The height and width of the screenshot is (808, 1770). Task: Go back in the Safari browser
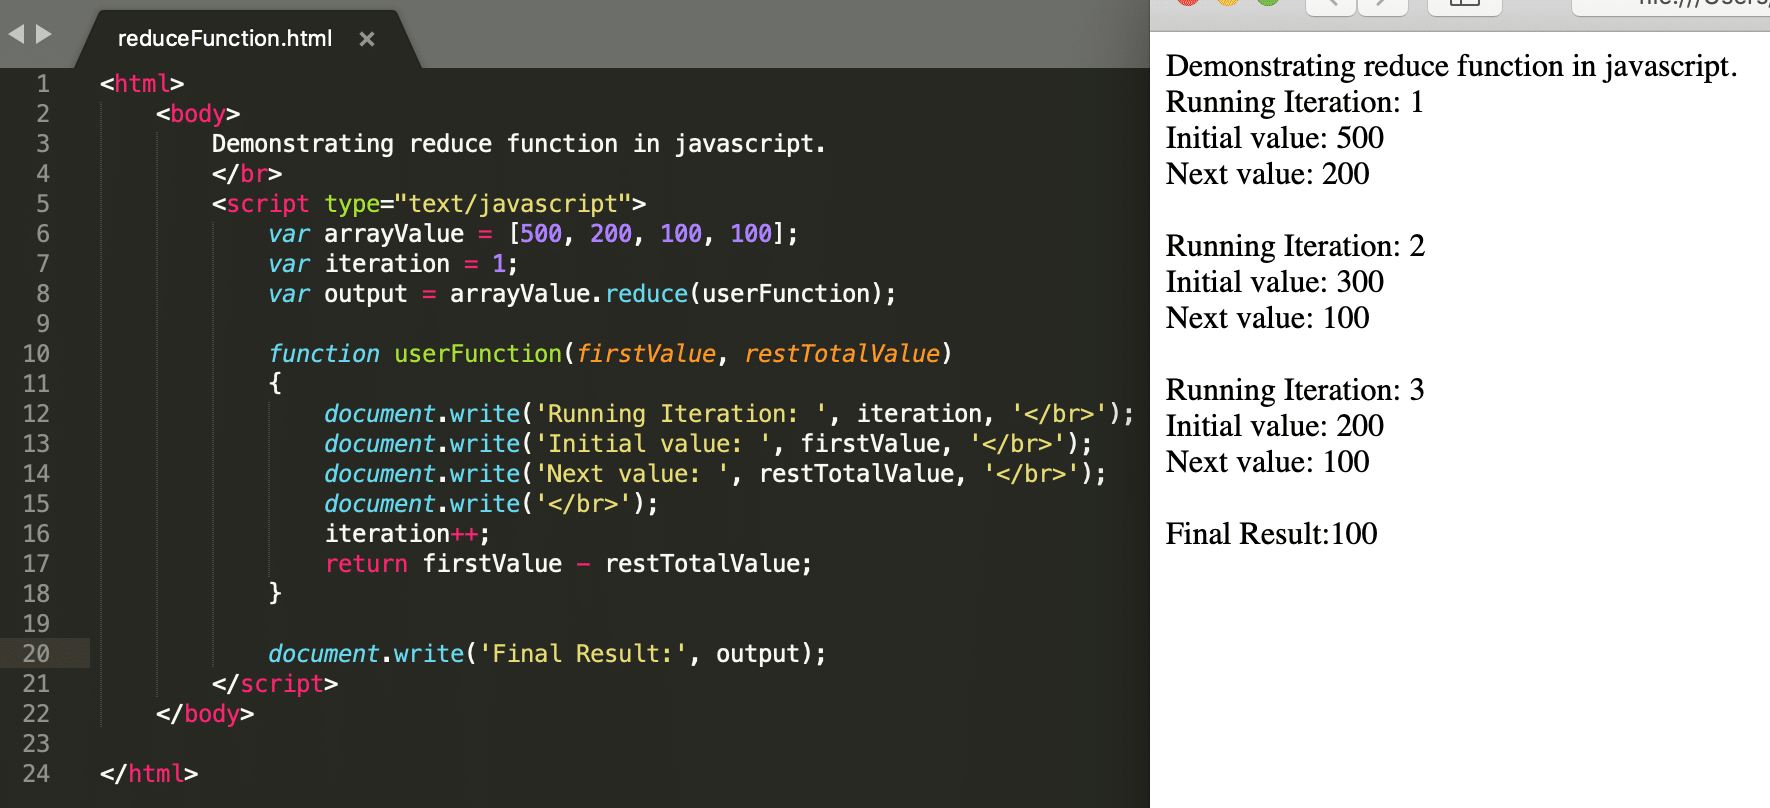pos(1331,5)
